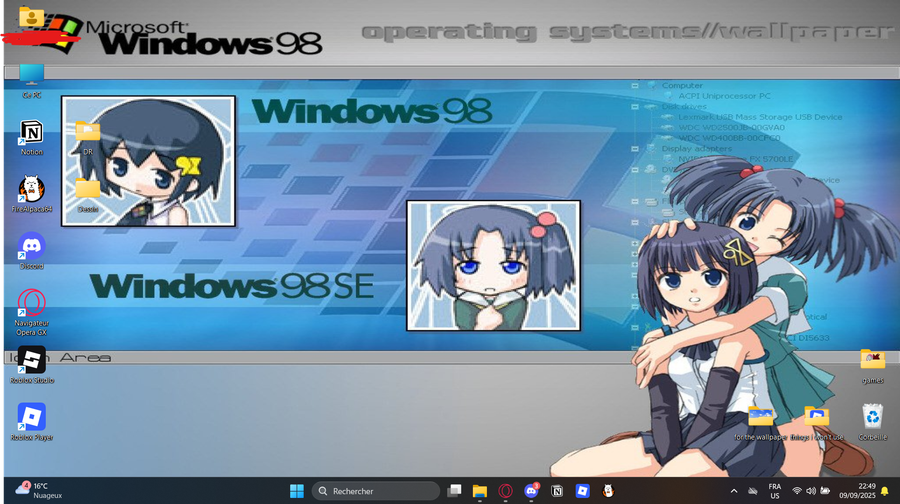Open the user profile folder on desktop
The image size is (900, 504).
(x=32, y=17)
